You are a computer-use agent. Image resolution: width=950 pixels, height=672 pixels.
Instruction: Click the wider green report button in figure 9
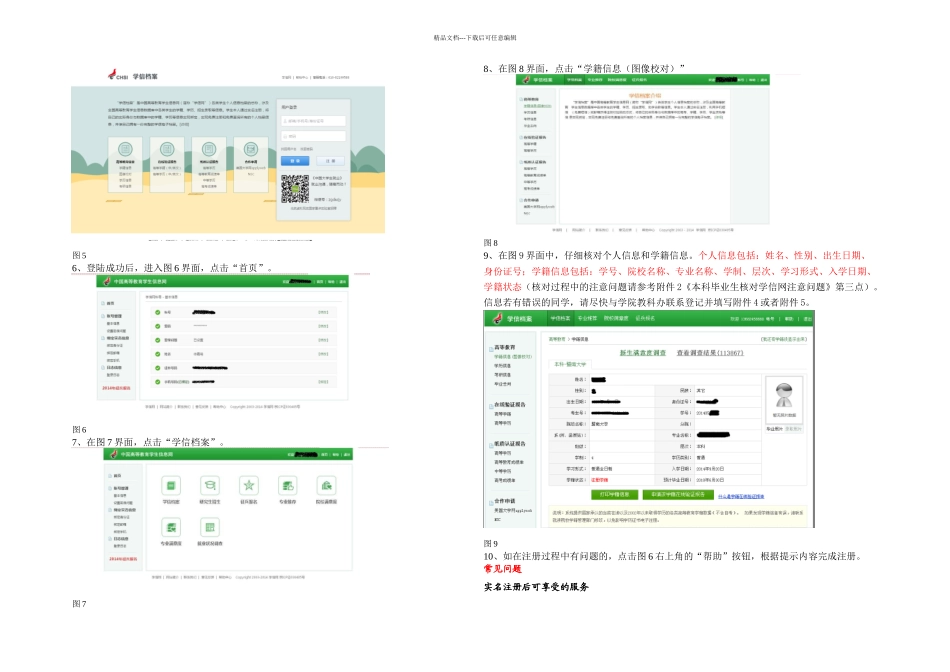678,494
